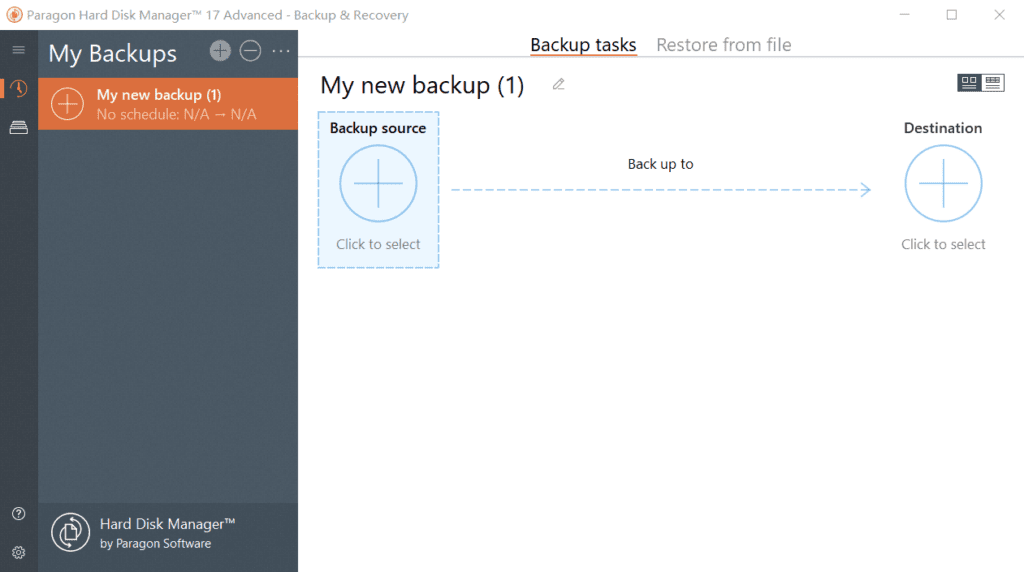Open the help question mark icon
The image size is (1024, 572).
tap(18, 514)
